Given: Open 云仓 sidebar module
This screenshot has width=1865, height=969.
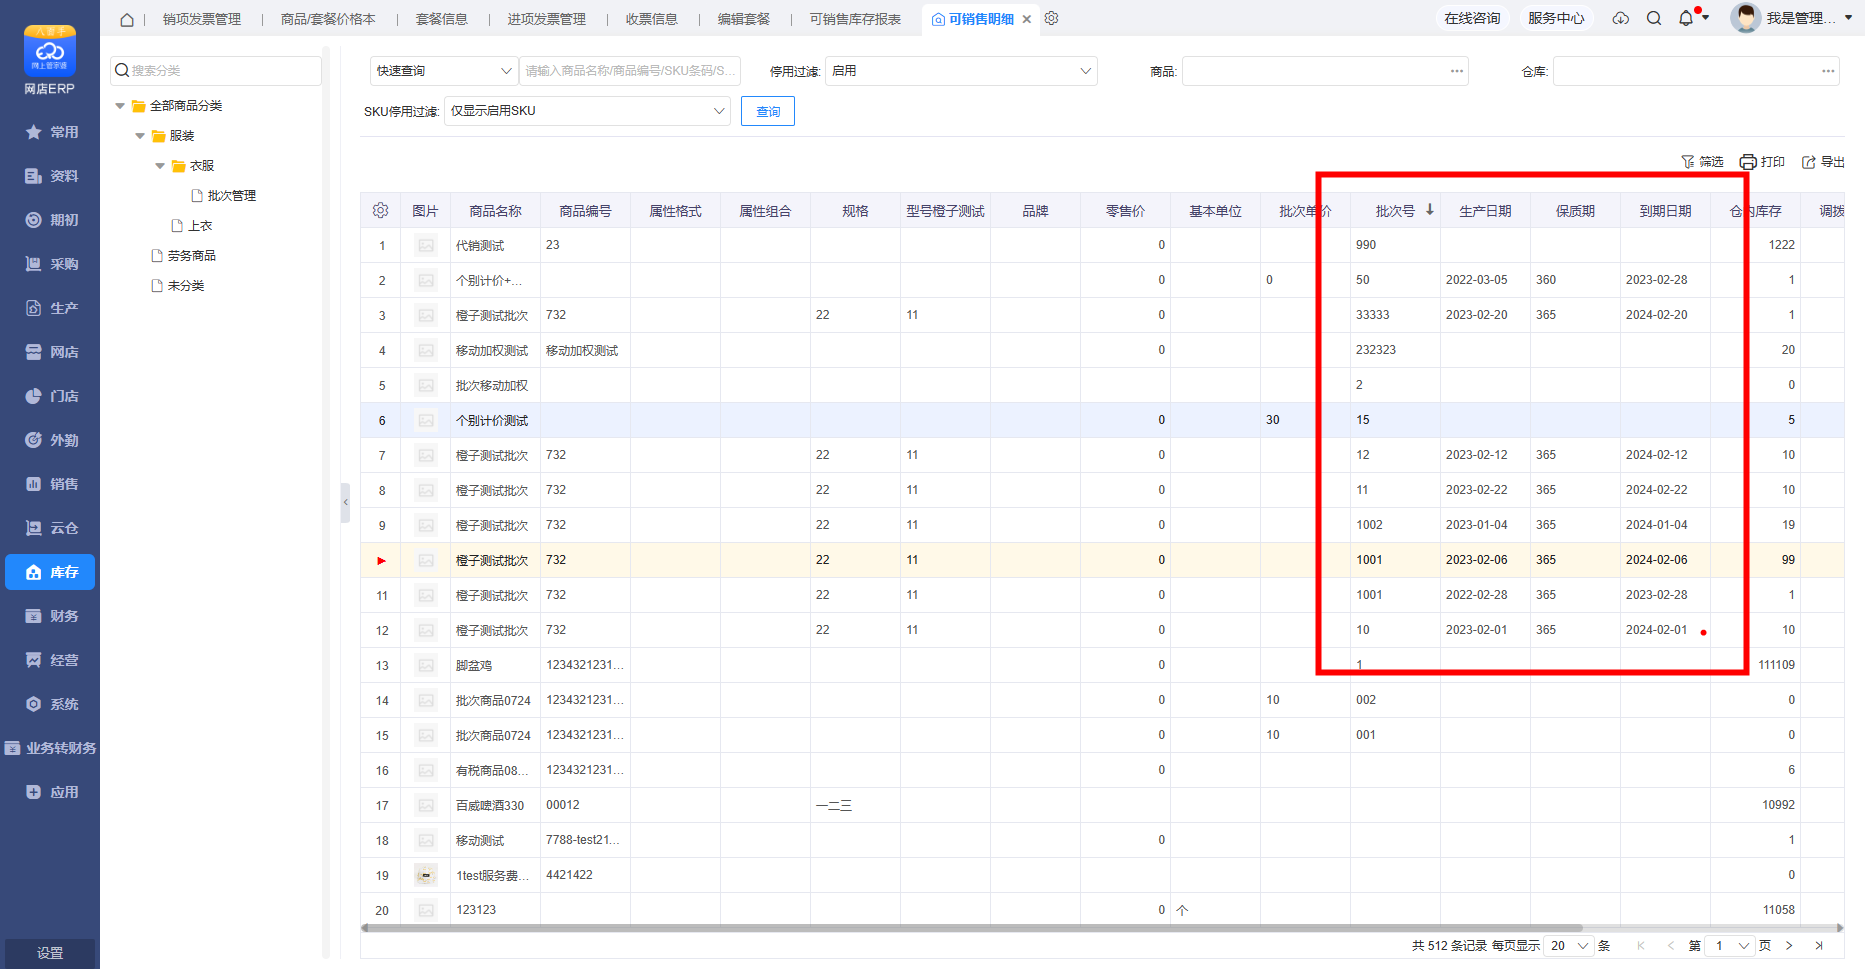Looking at the screenshot, I should click(50, 528).
